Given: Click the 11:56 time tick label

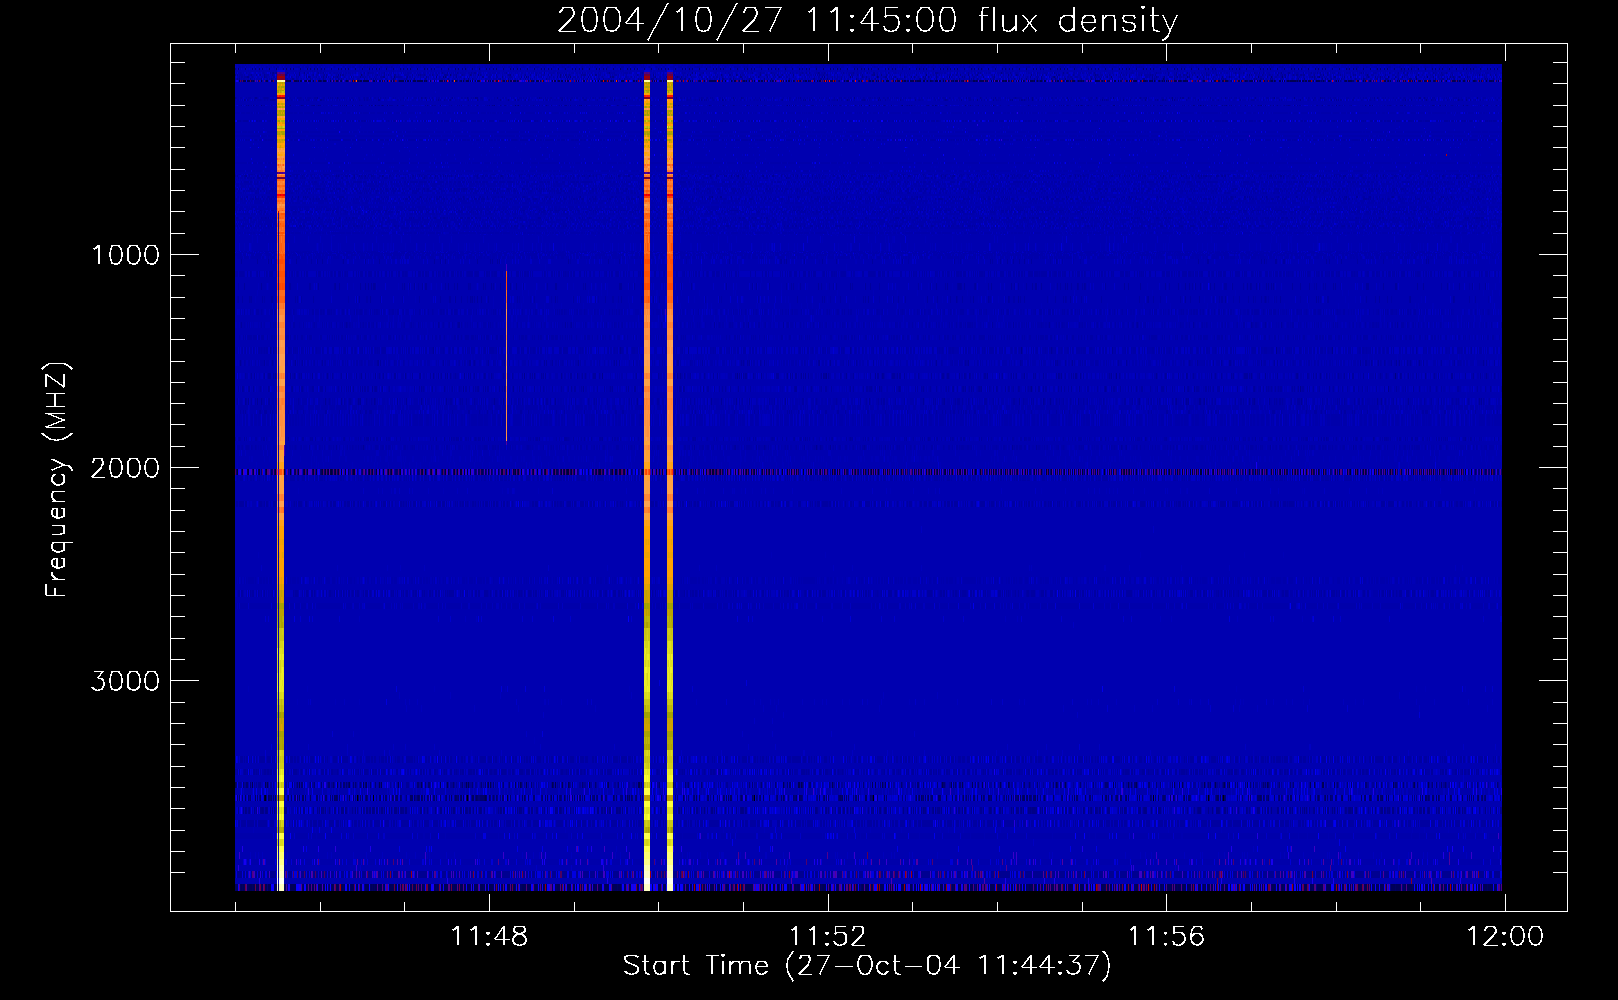Looking at the screenshot, I should click(1166, 937).
